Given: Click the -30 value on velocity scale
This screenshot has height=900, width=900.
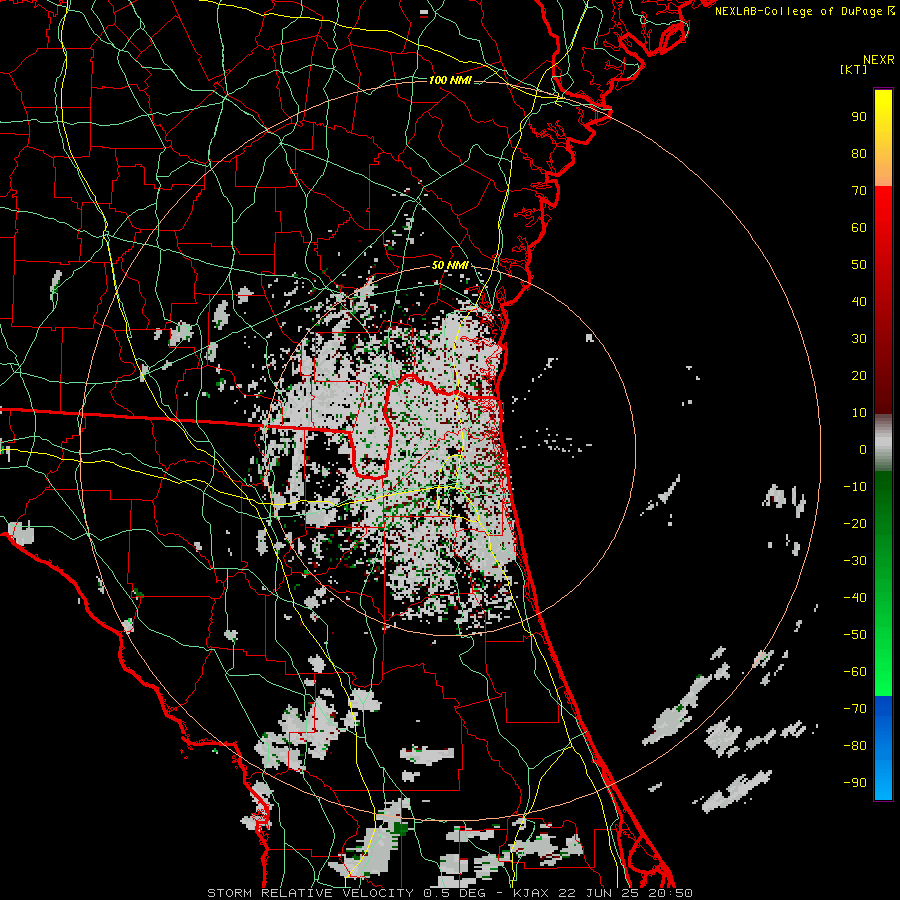Looking at the screenshot, I should point(855,561).
